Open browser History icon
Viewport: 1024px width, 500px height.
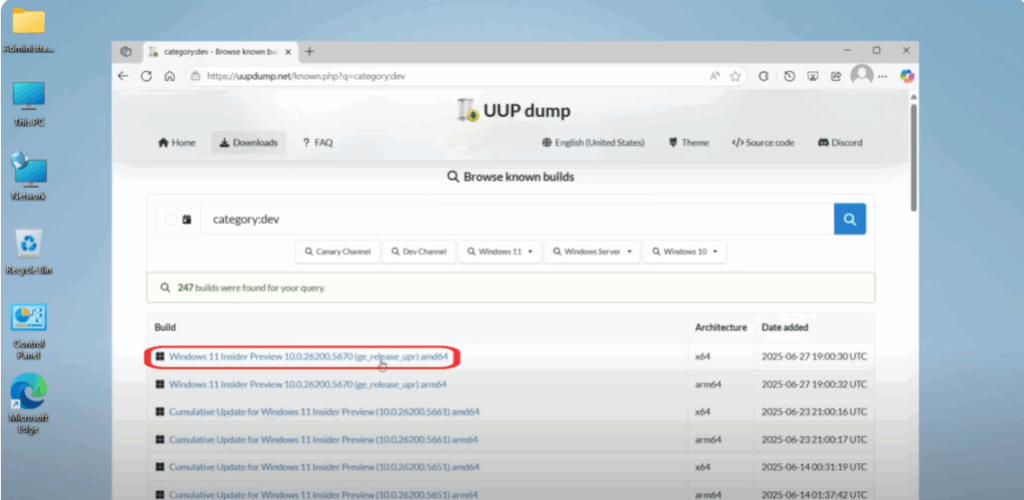(x=790, y=76)
